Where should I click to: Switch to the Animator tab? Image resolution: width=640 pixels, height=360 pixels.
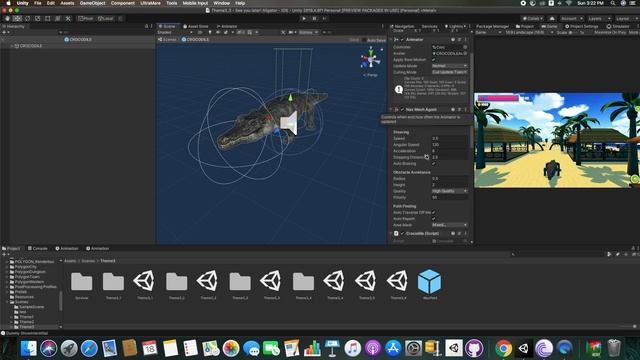pyautogui.click(x=227, y=26)
